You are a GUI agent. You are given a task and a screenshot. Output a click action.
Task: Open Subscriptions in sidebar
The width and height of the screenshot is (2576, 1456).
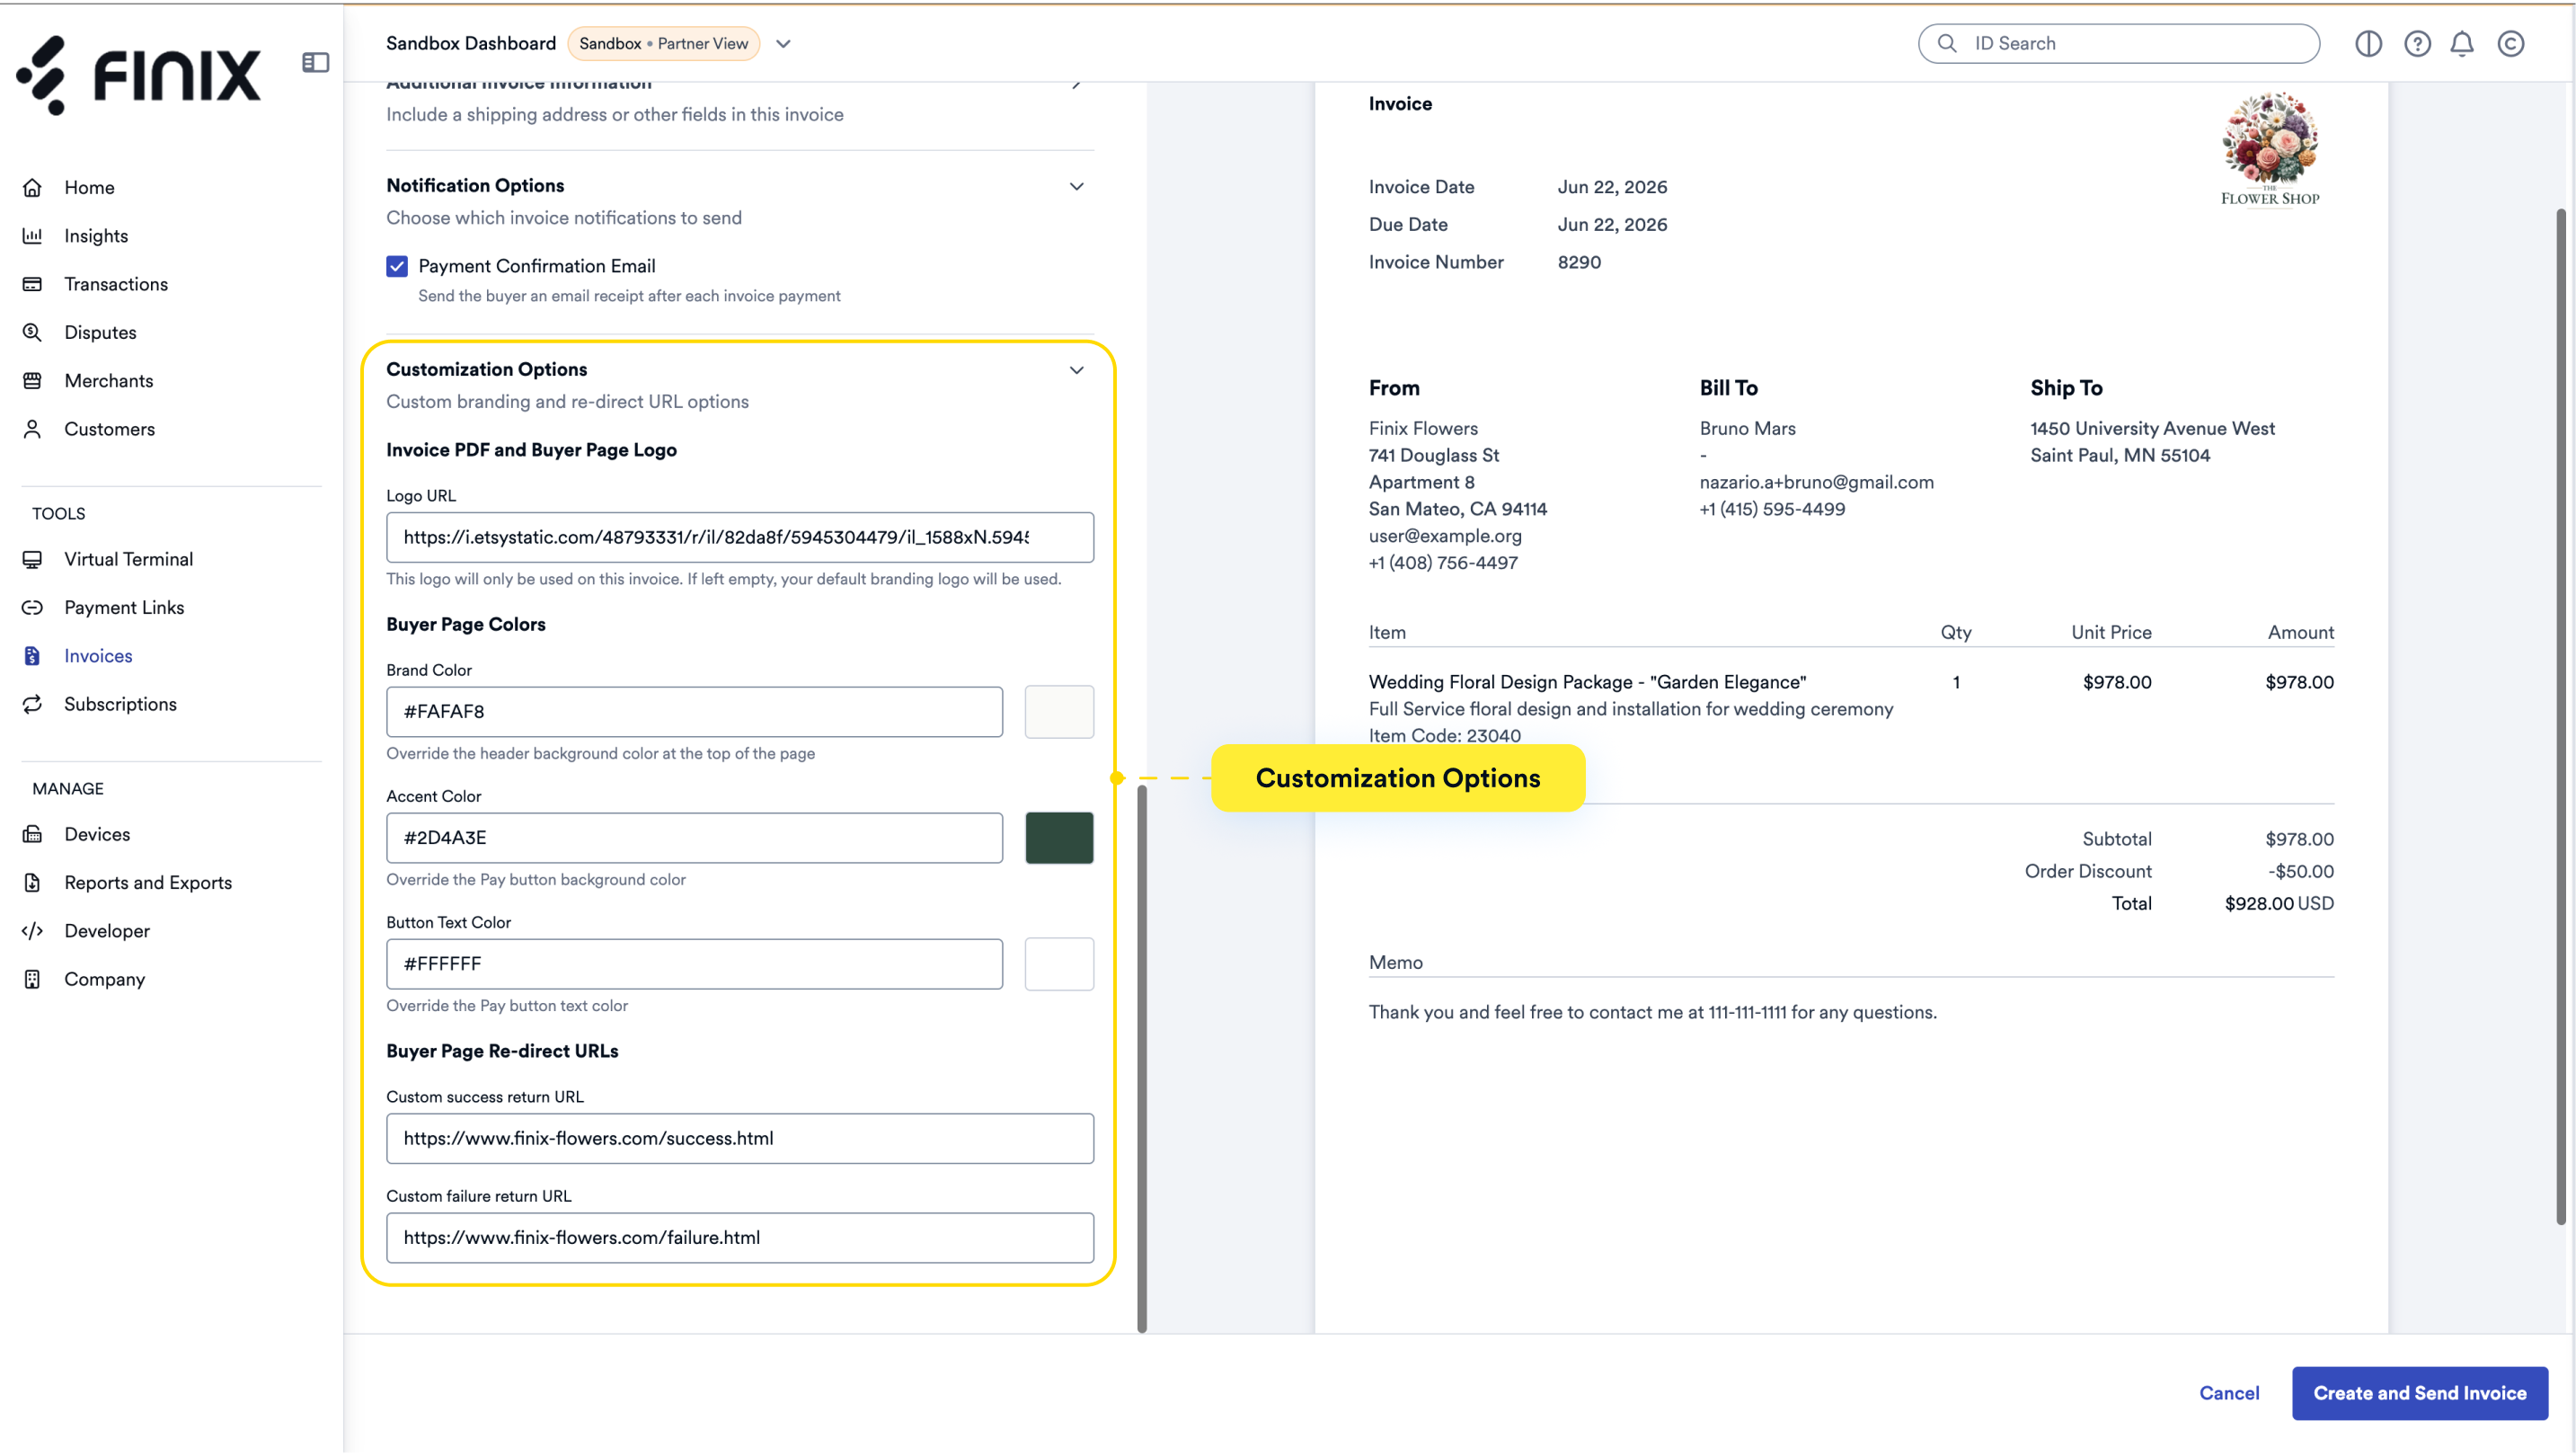[120, 704]
